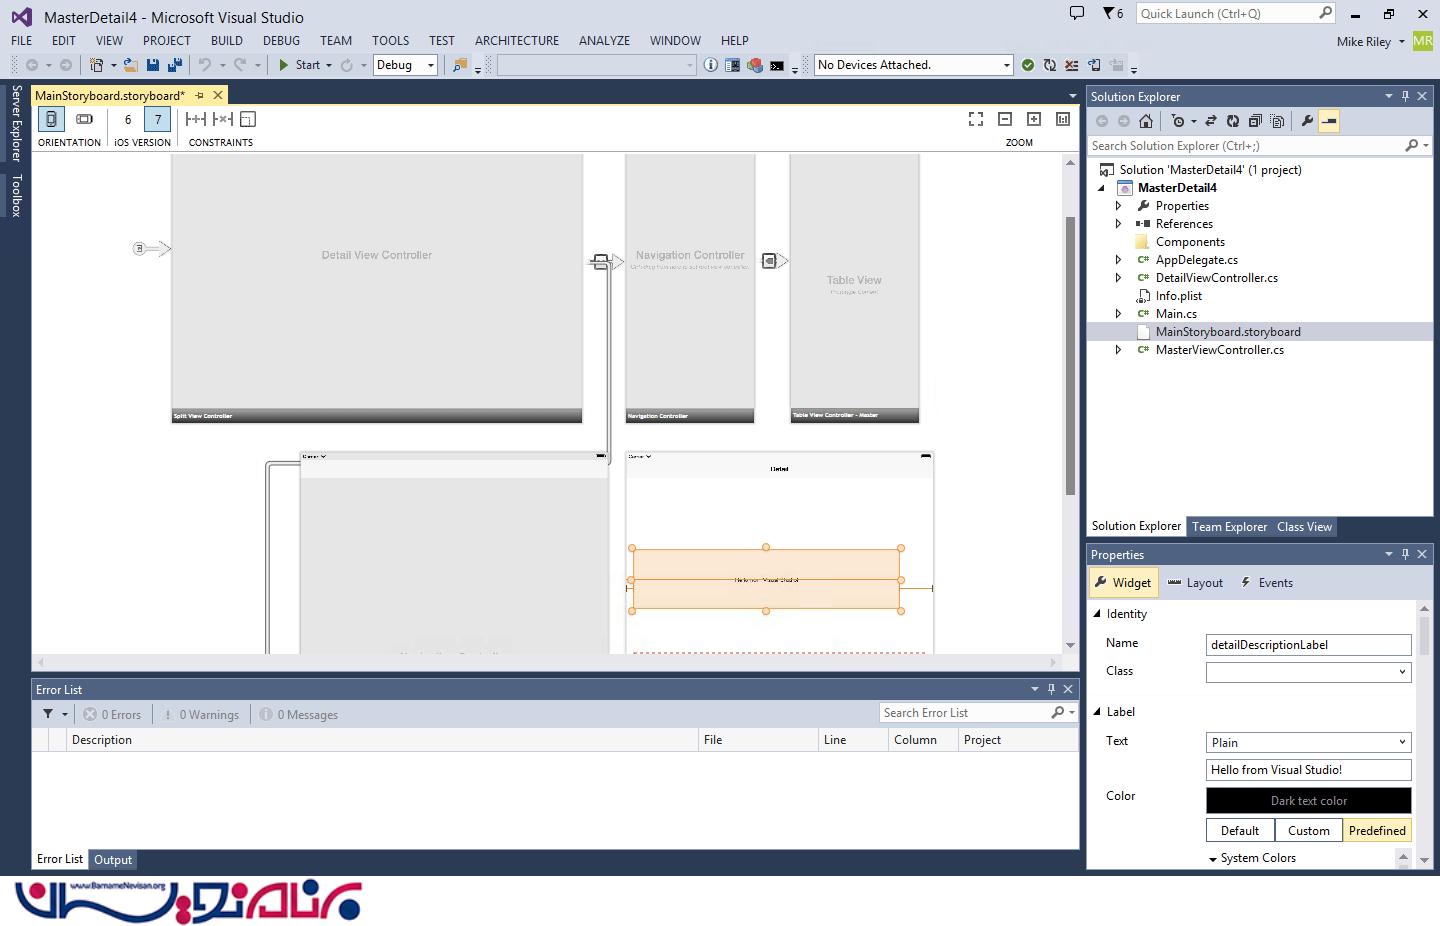Click the Dark text color swatch

1309,800
